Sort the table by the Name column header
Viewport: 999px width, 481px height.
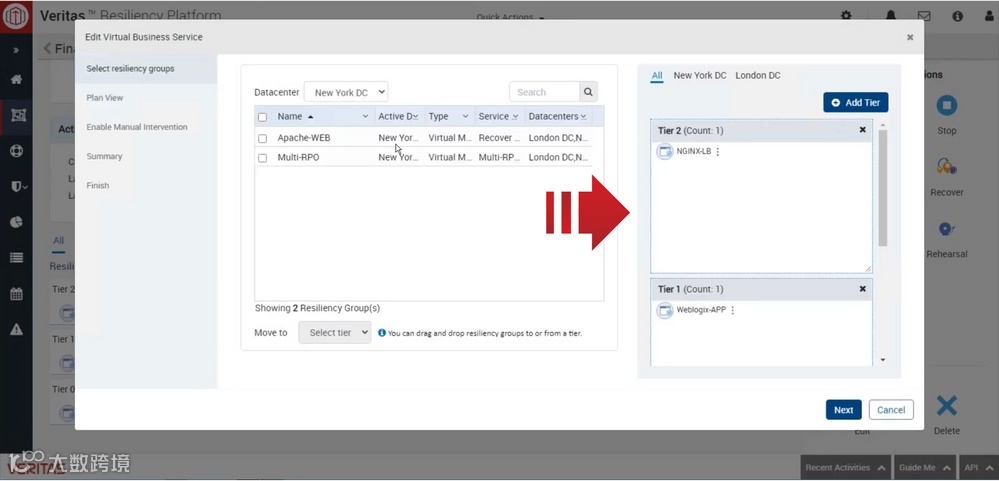[295, 117]
